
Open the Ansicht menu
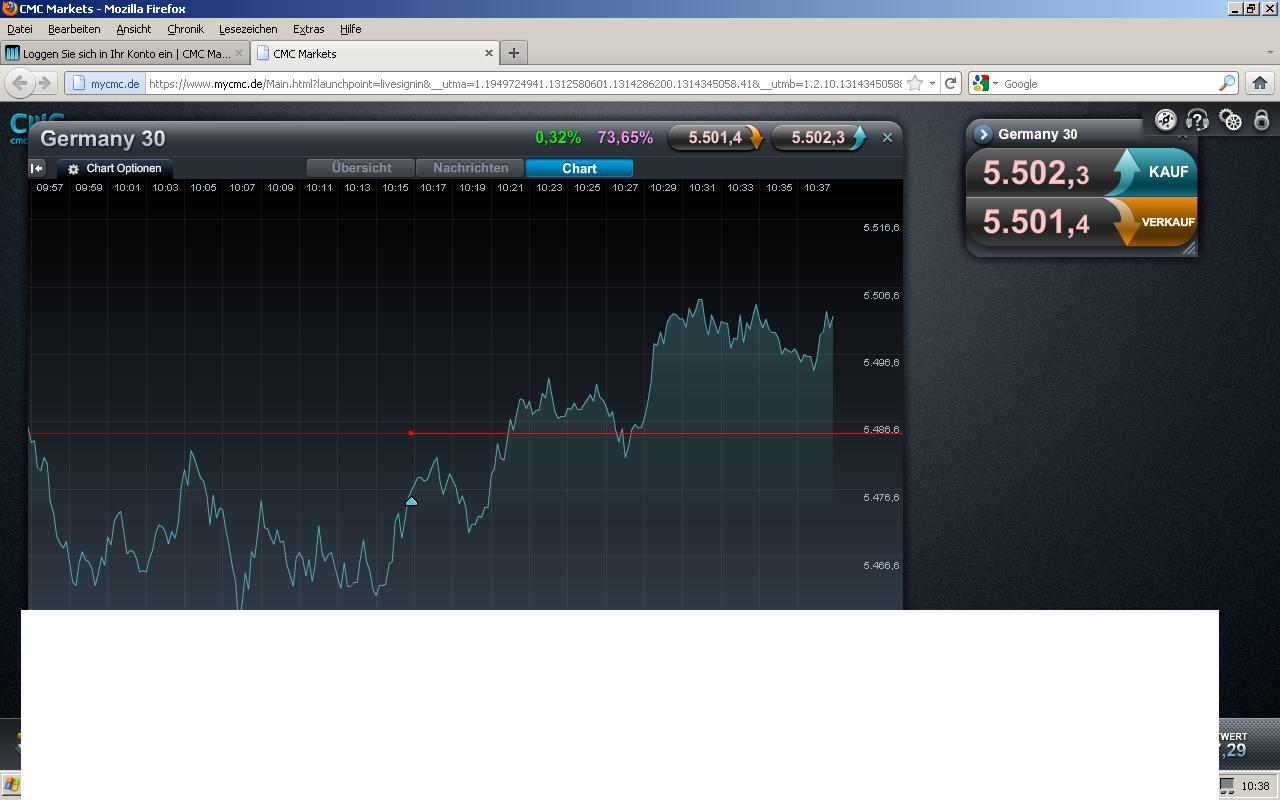[133, 29]
